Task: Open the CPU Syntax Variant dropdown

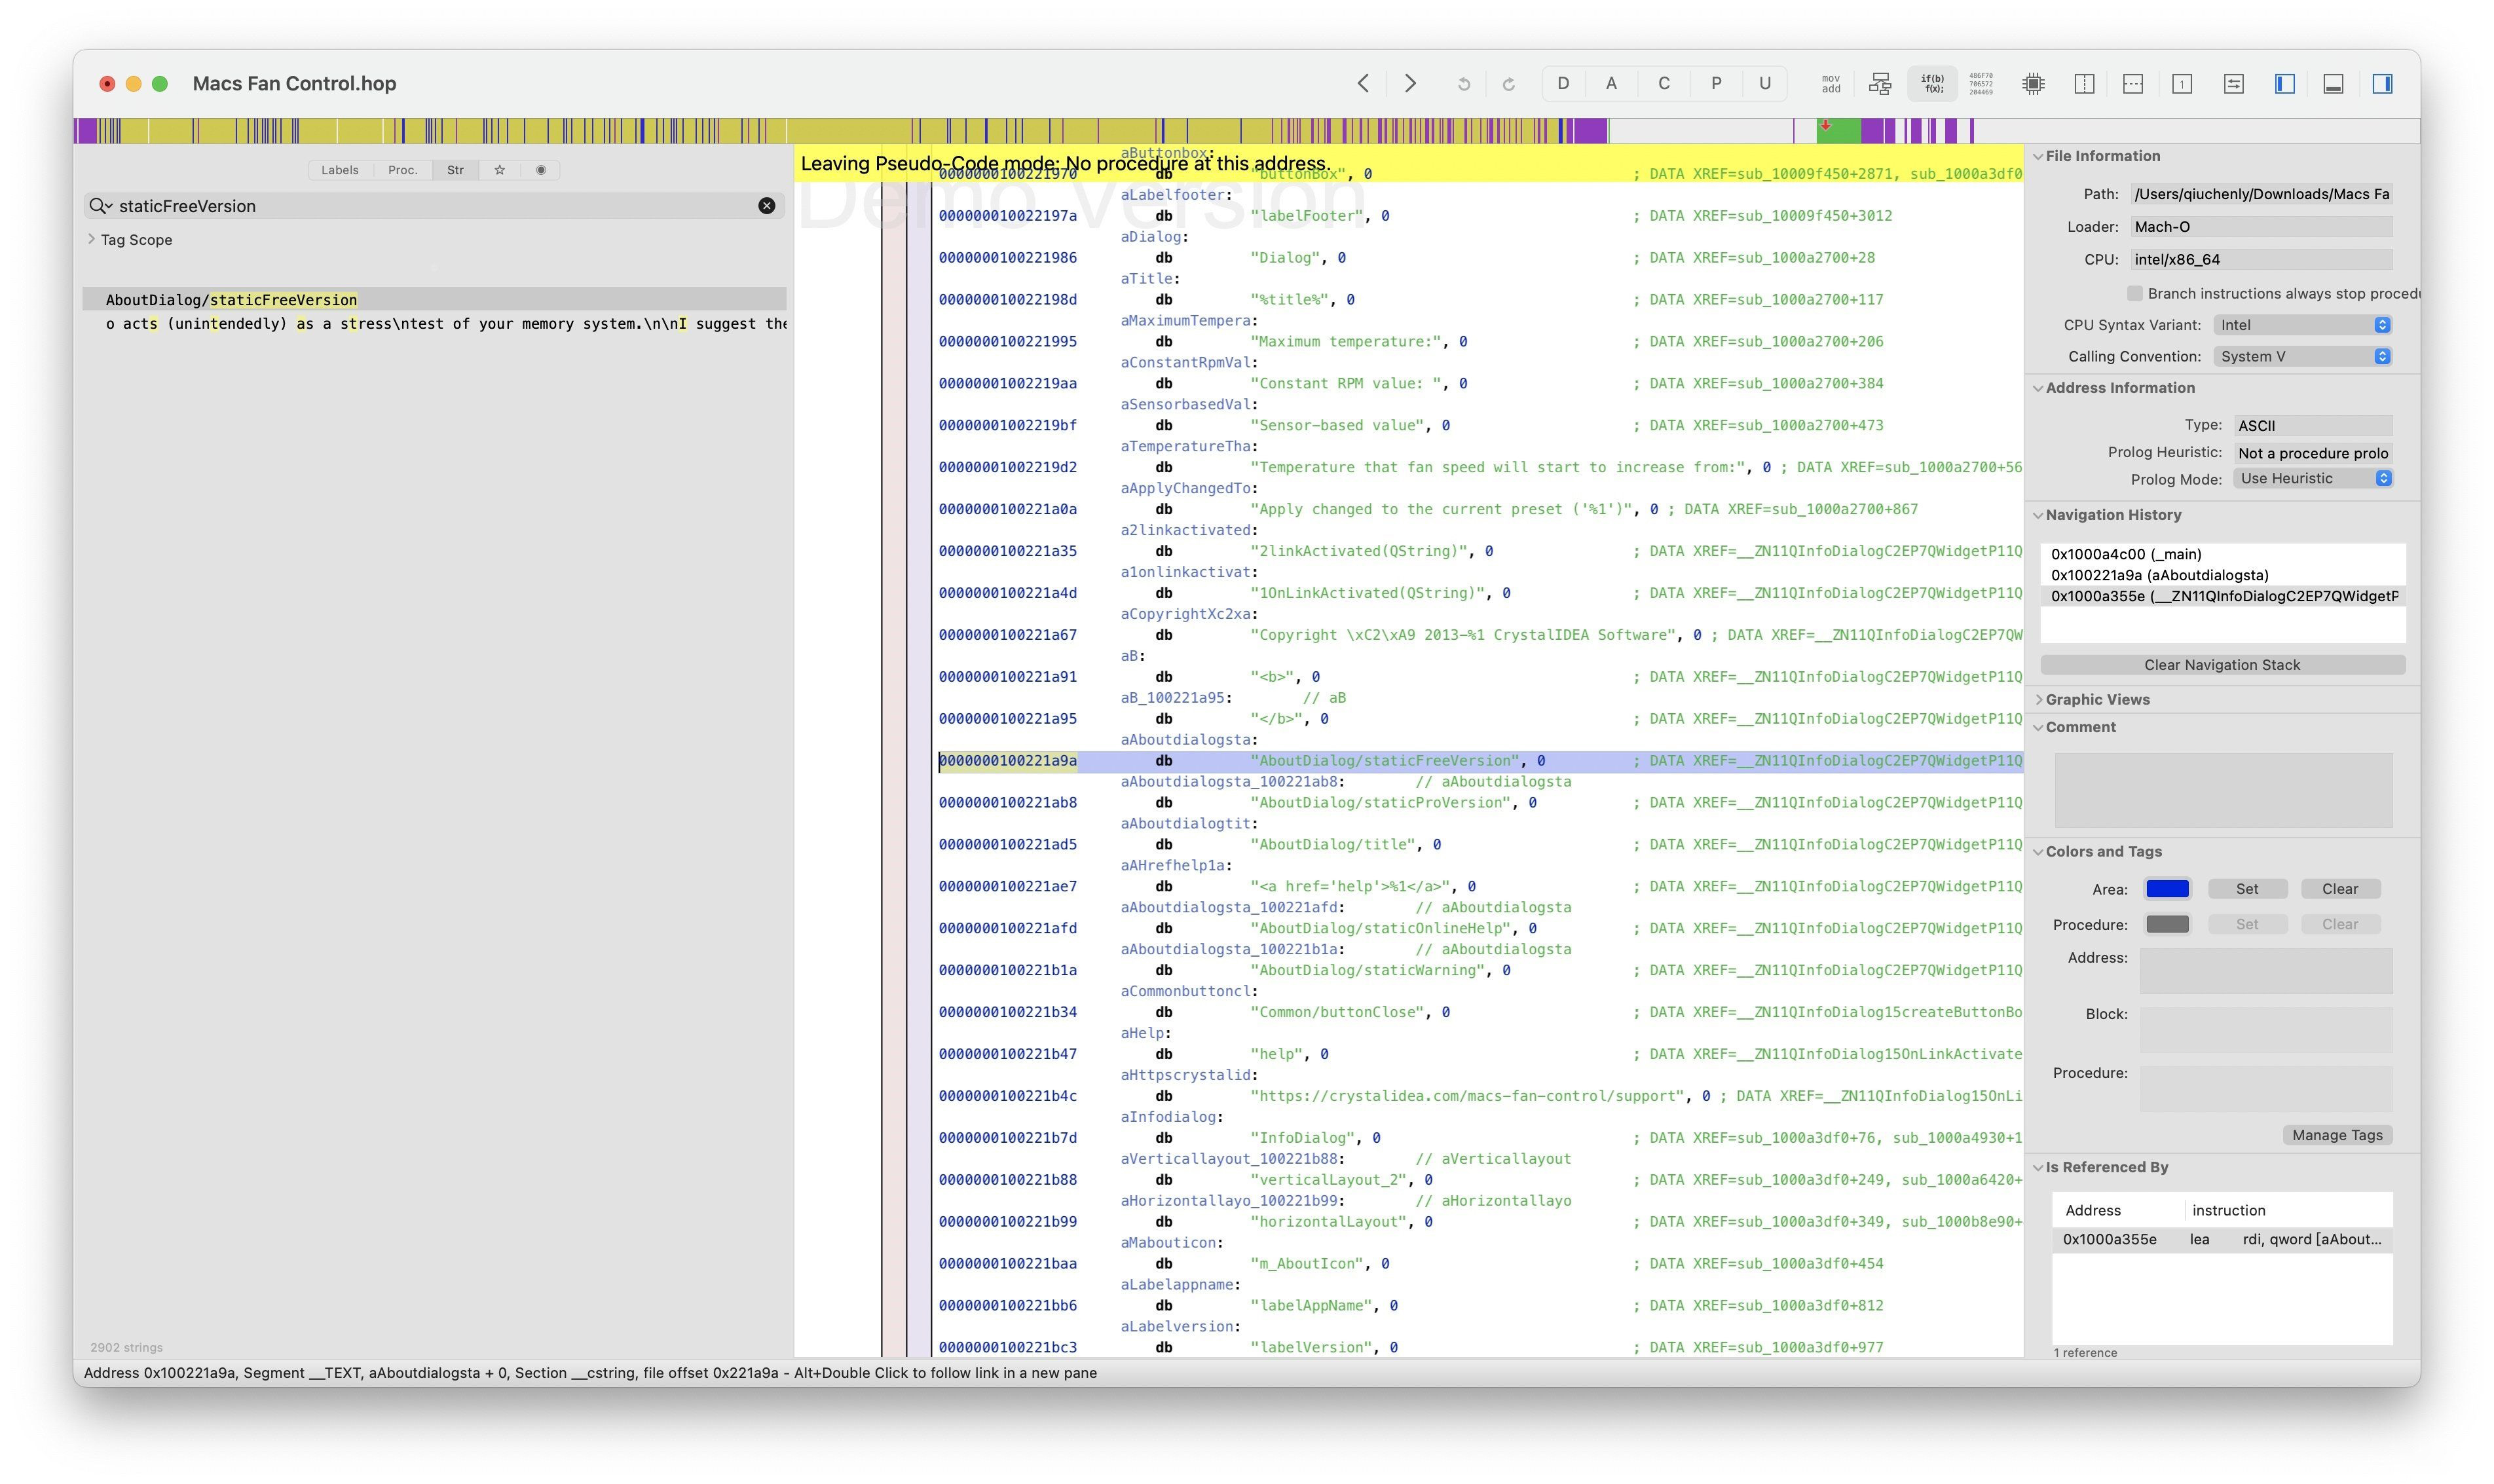Action: point(2302,325)
